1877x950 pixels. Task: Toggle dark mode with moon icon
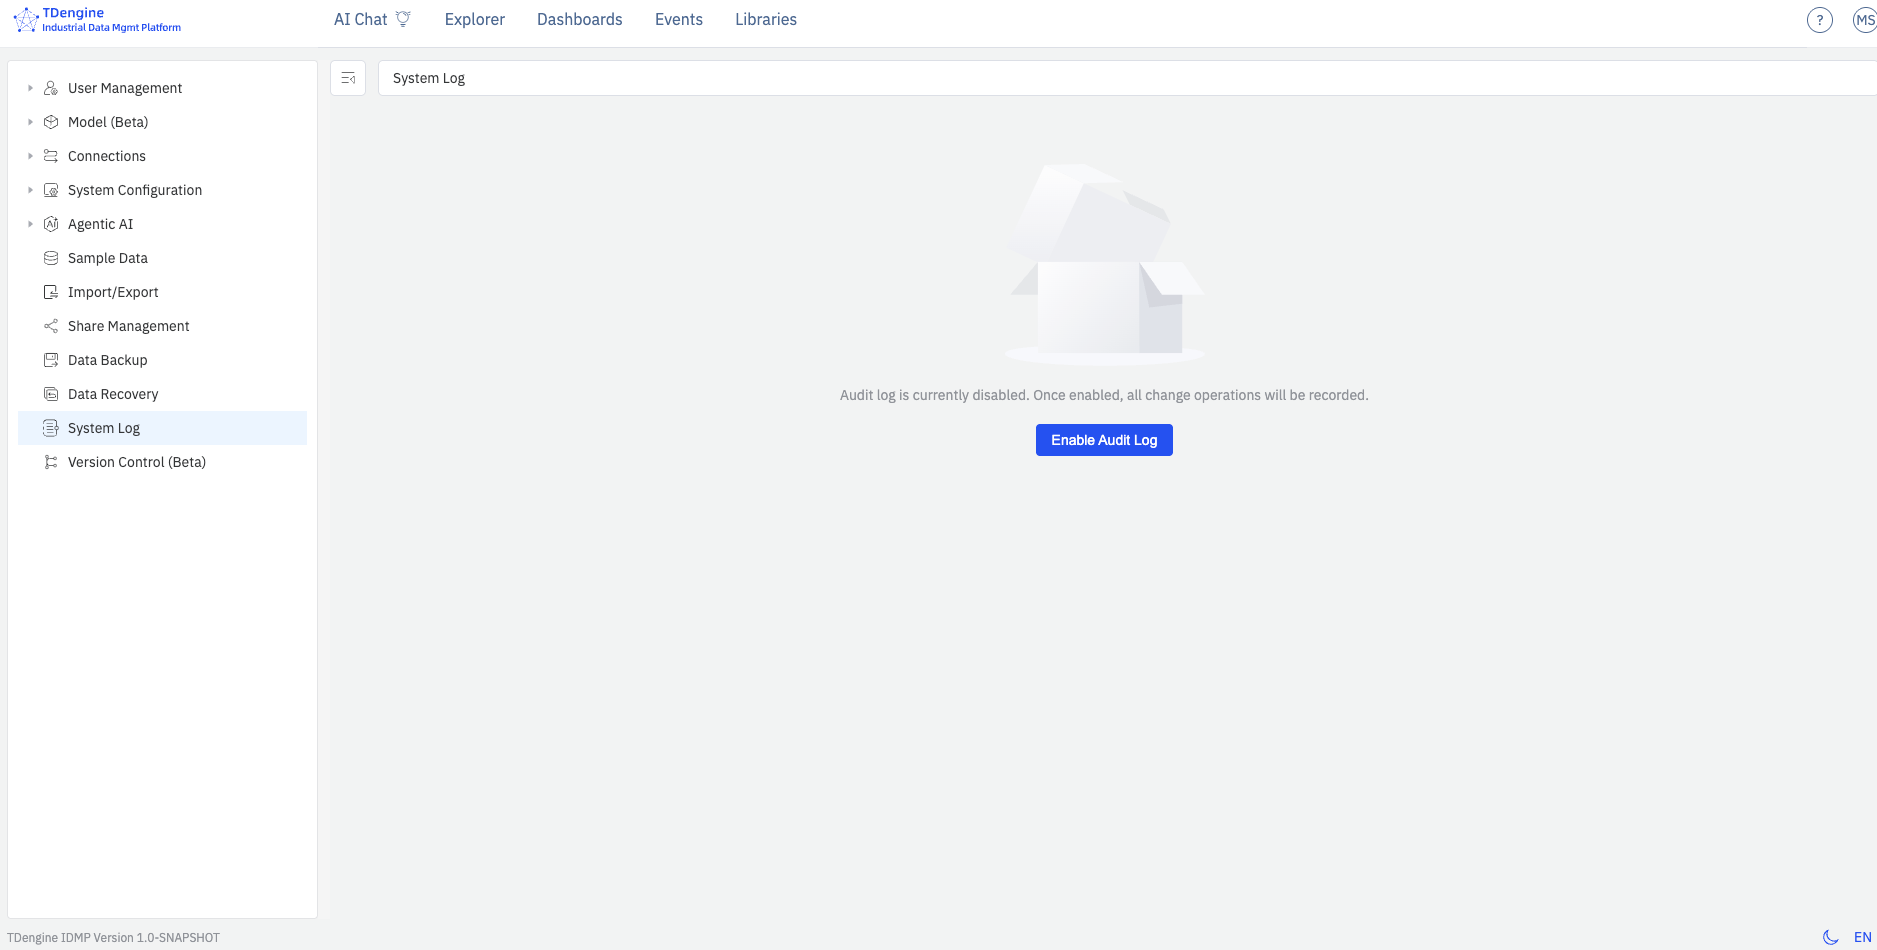(x=1831, y=937)
